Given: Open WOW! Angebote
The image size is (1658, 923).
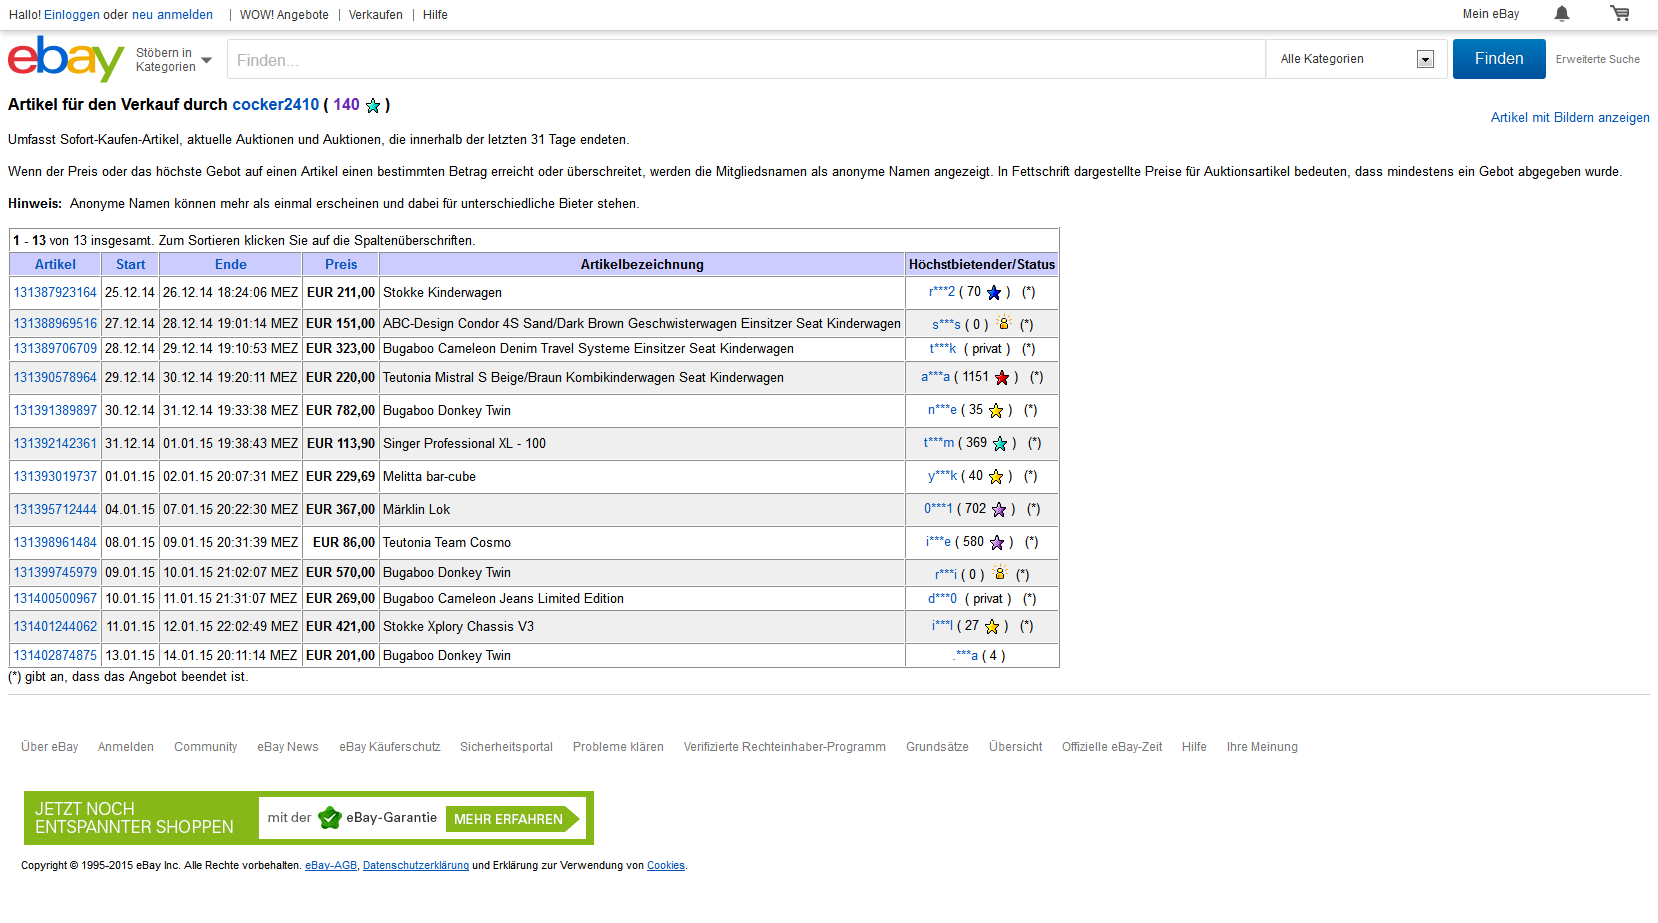Looking at the screenshot, I should tap(284, 15).
